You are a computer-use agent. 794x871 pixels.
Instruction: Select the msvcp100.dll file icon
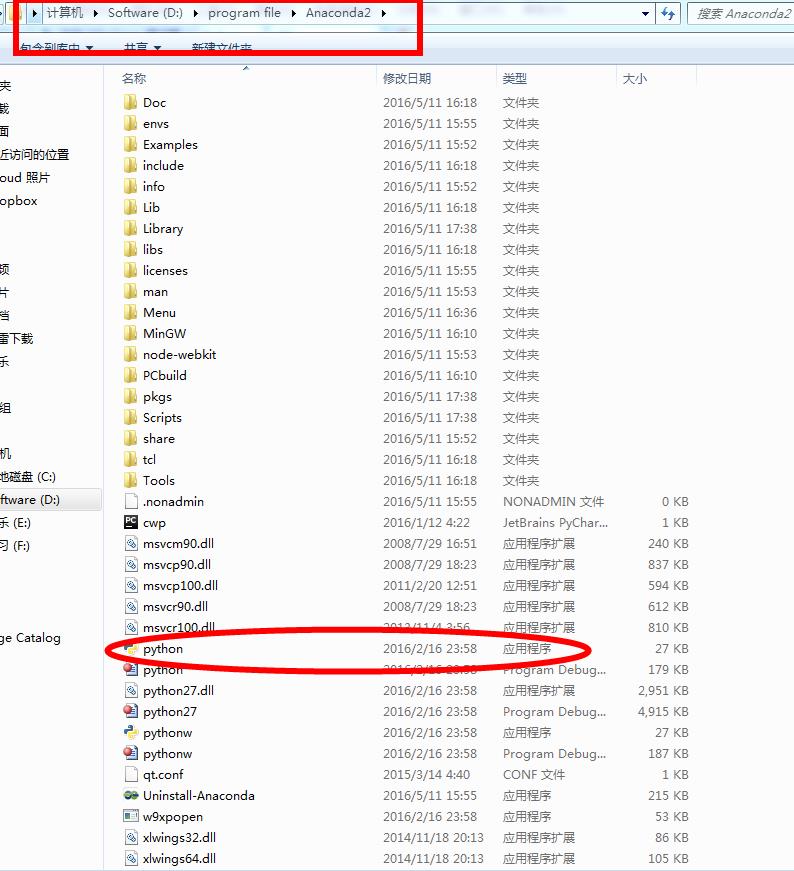[131, 585]
